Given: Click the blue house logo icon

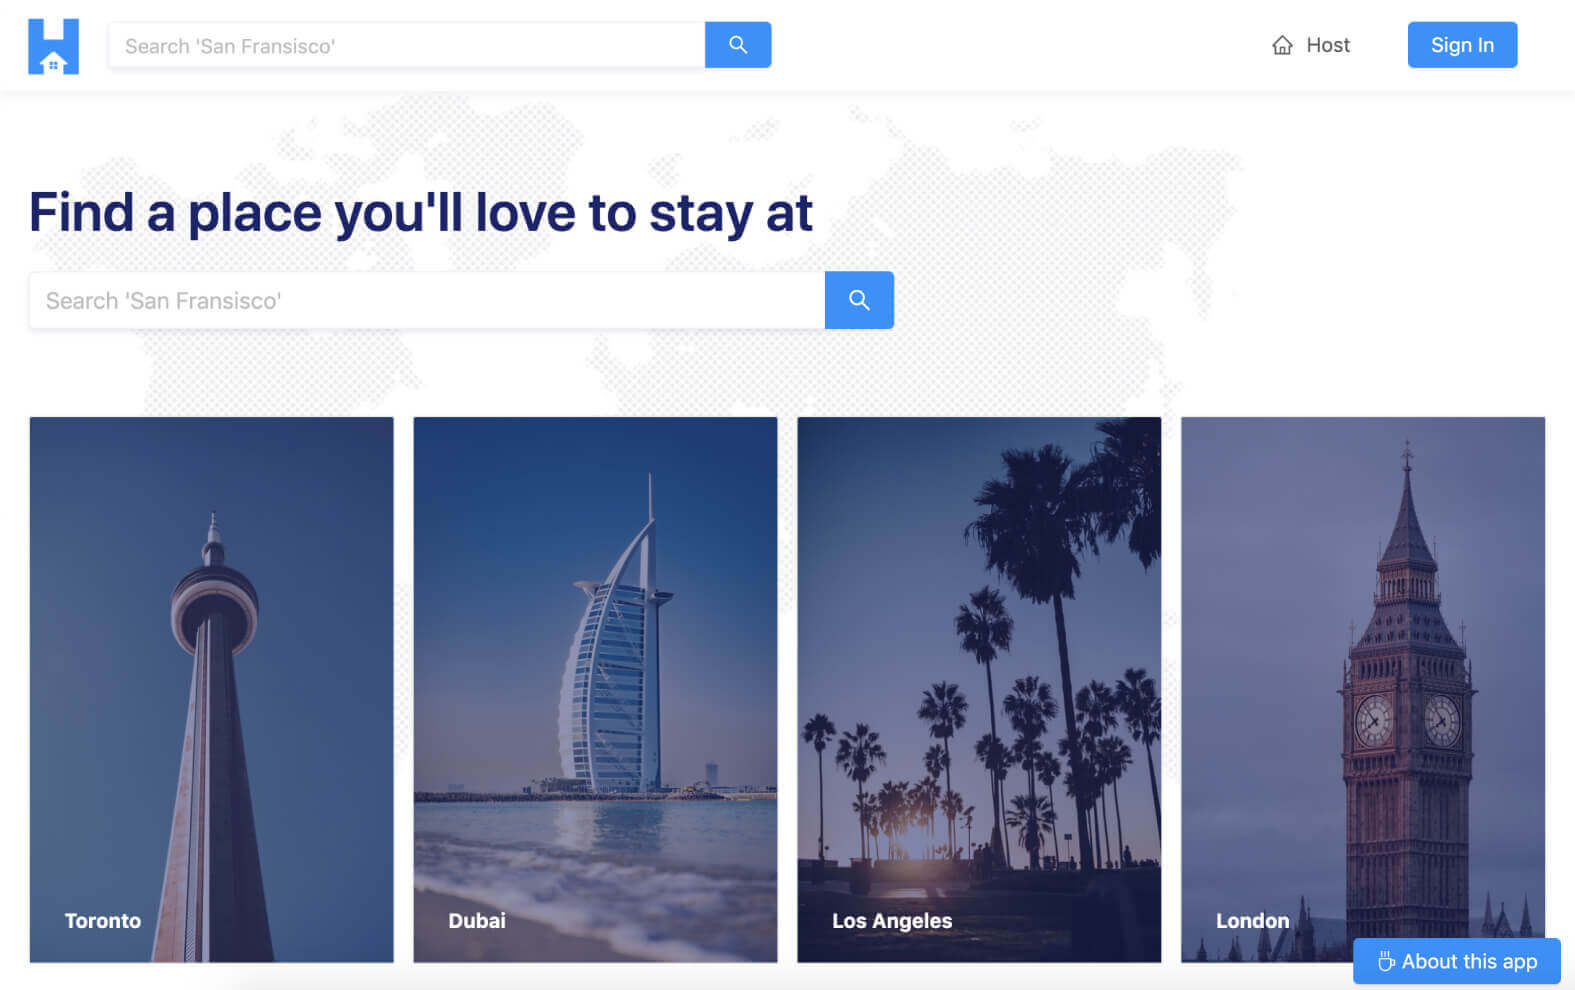Looking at the screenshot, I should pyautogui.click(x=53, y=46).
